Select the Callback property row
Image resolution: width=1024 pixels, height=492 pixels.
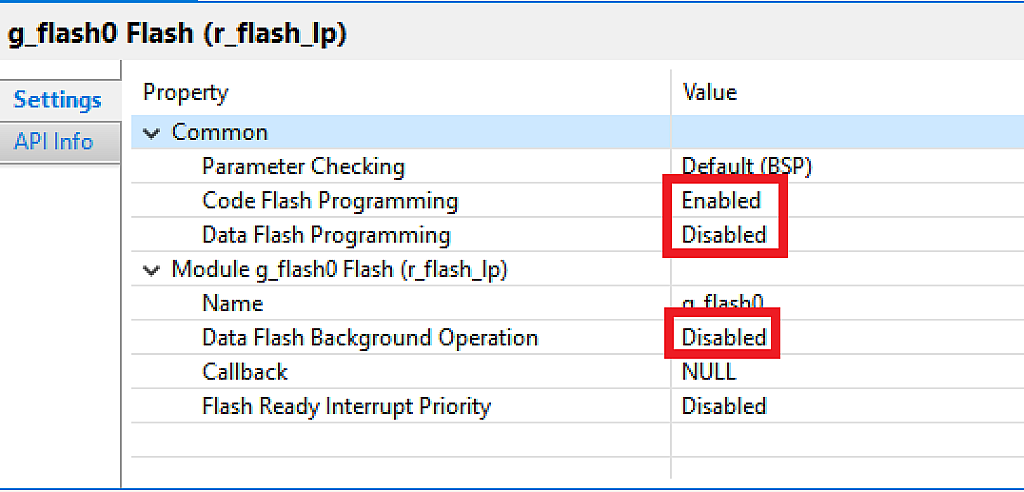[x=244, y=371]
